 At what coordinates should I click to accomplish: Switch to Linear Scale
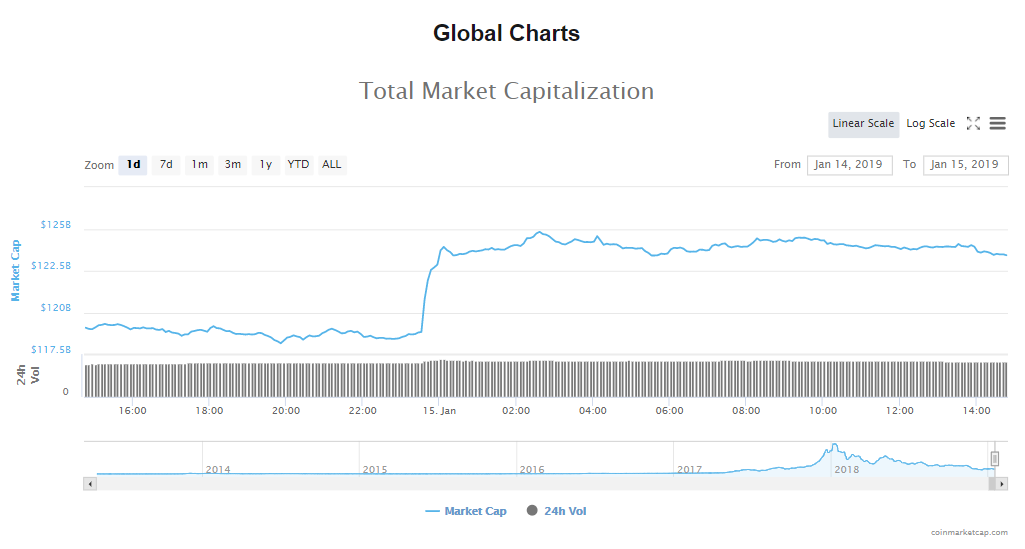[x=863, y=124]
